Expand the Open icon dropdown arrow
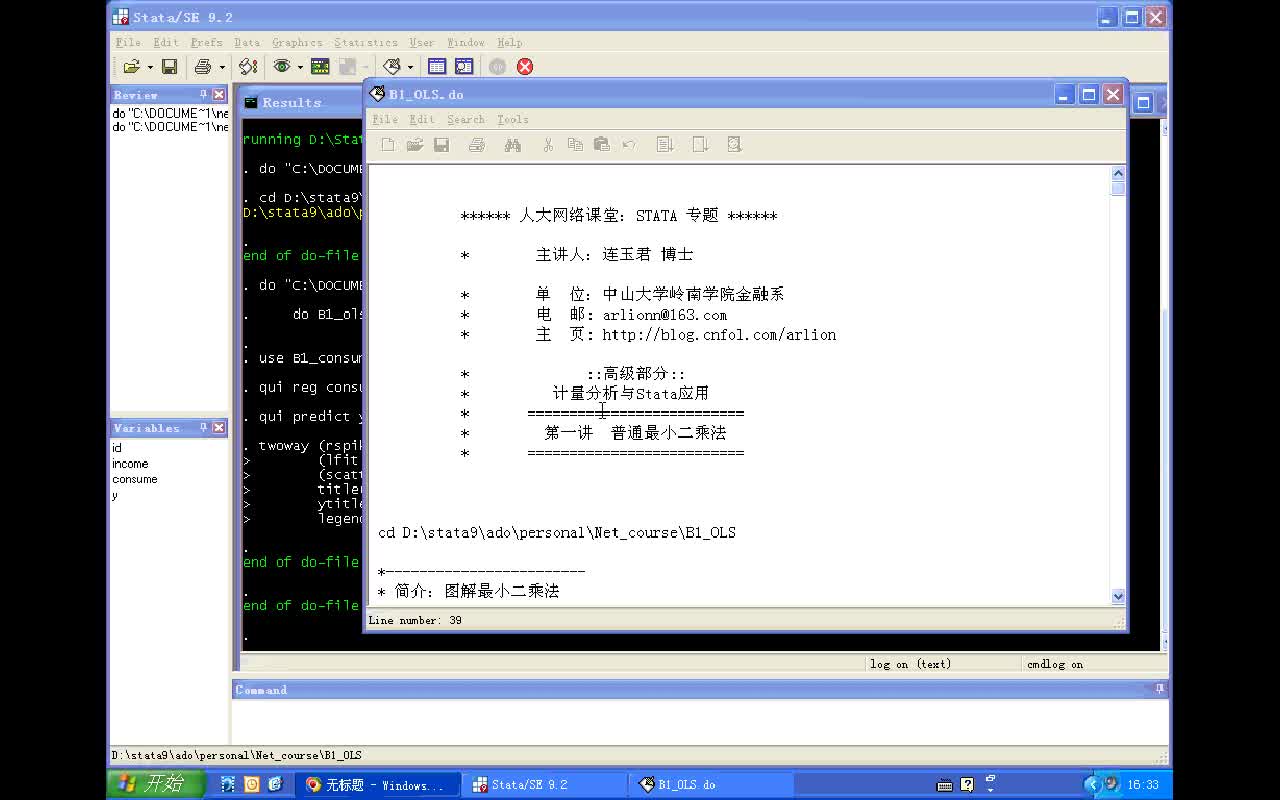Viewport: 1280px width, 800px height. tap(150, 68)
